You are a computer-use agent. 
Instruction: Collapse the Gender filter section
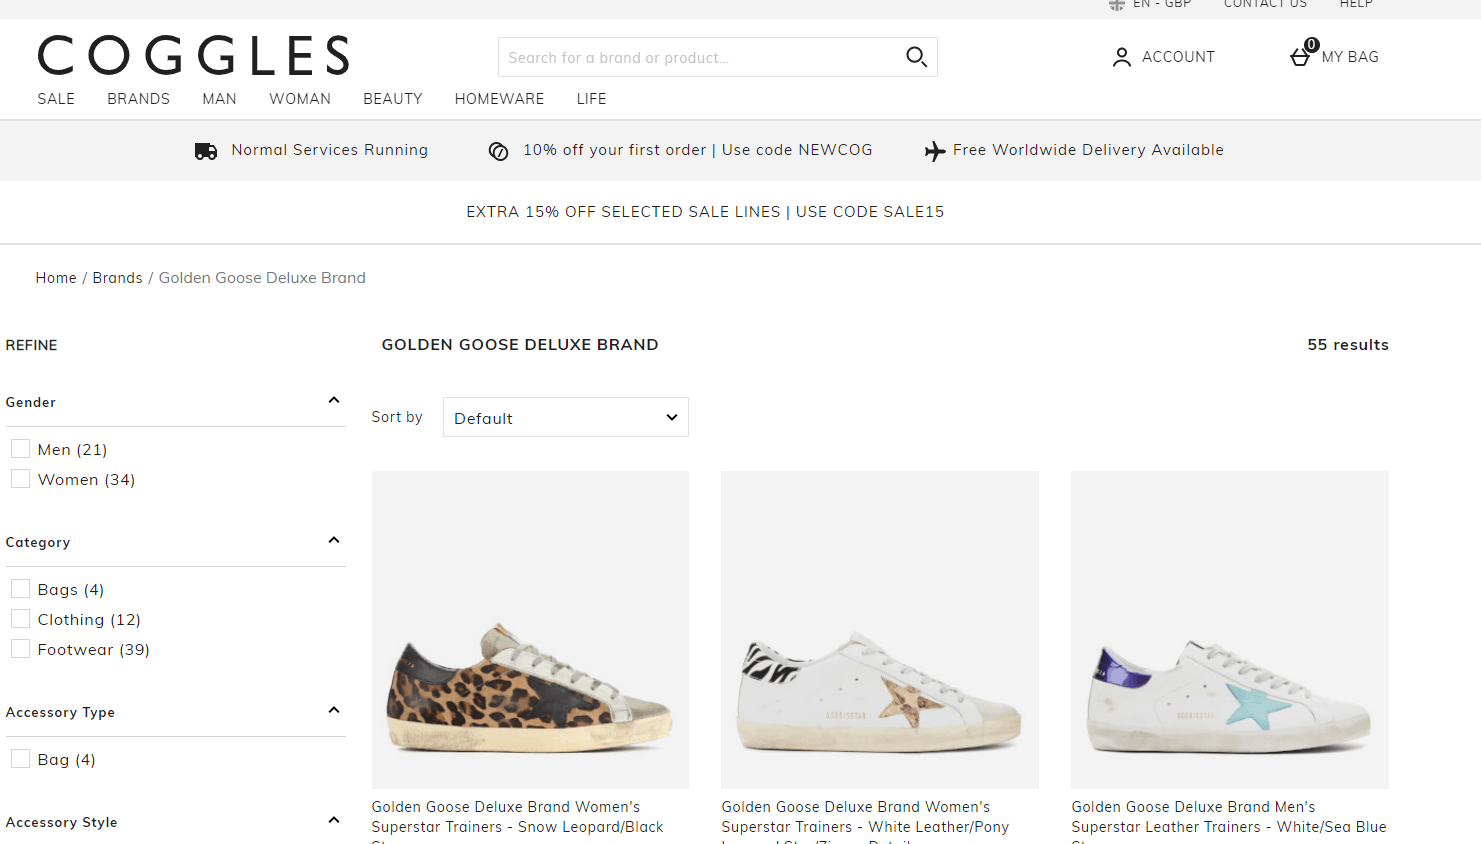pyautogui.click(x=334, y=400)
